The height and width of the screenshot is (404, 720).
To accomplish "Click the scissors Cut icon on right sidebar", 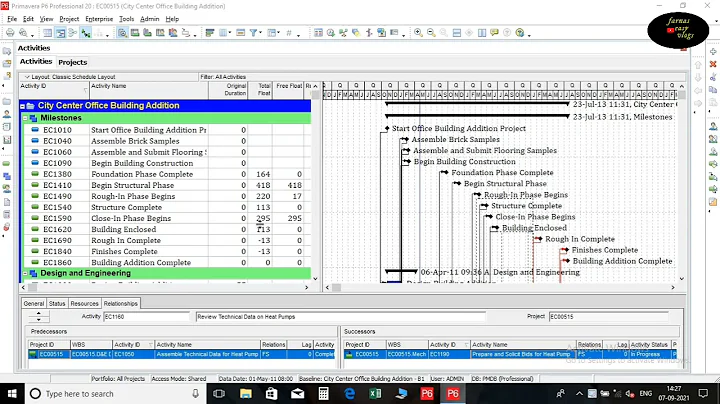I will [x=713, y=77].
